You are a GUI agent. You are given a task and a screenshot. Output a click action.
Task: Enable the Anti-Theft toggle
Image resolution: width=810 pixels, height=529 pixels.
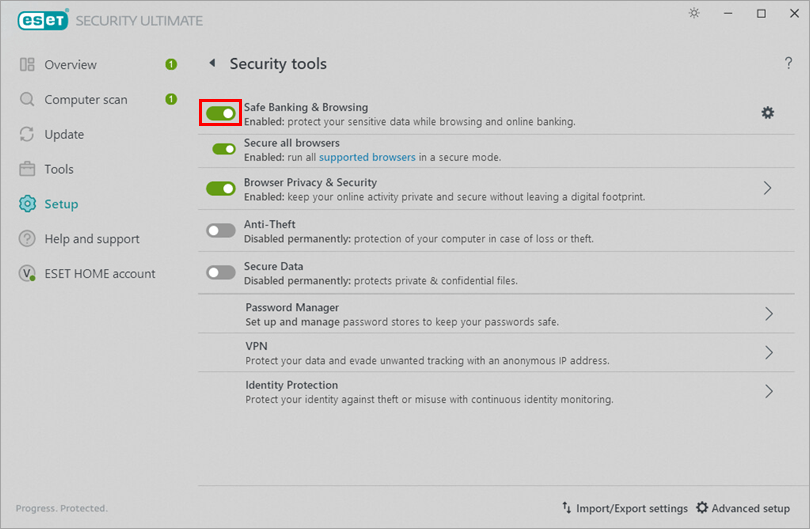221,230
